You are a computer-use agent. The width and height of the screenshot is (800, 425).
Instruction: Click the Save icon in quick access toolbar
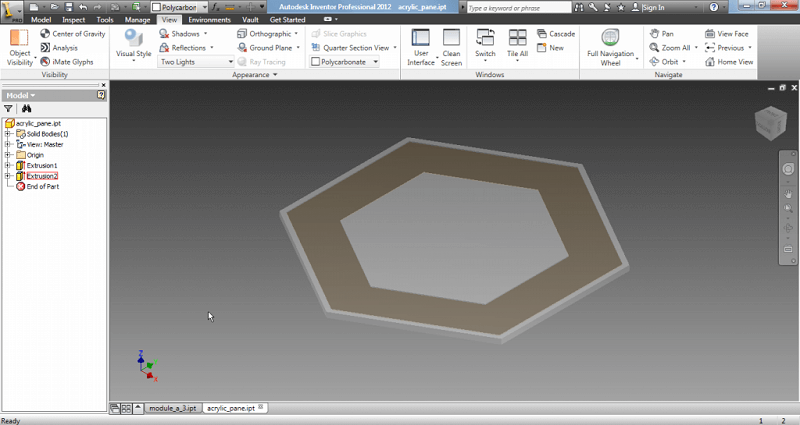coord(69,7)
